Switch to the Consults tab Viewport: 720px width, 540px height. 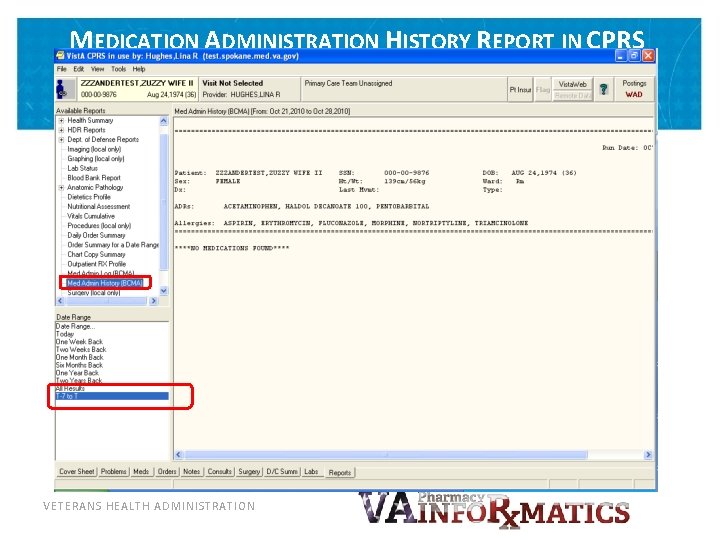coord(219,472)
